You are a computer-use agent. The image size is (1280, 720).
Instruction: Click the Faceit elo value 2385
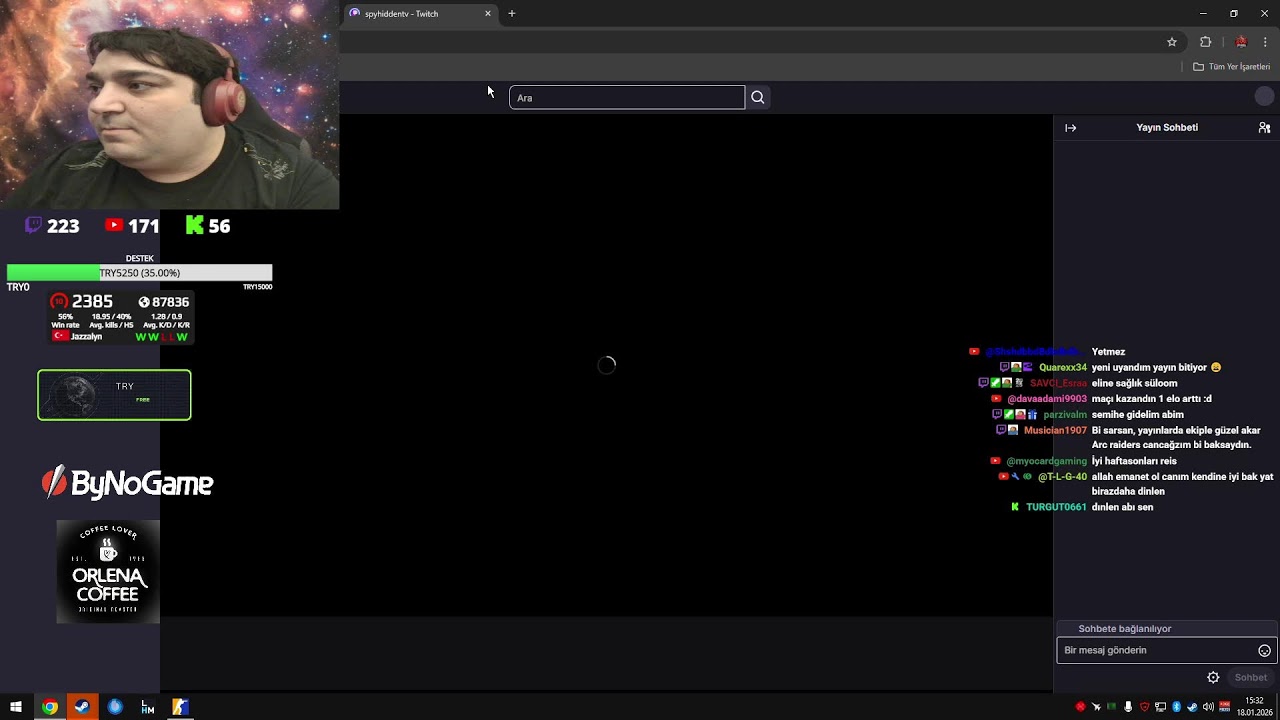tap(92, 302)
